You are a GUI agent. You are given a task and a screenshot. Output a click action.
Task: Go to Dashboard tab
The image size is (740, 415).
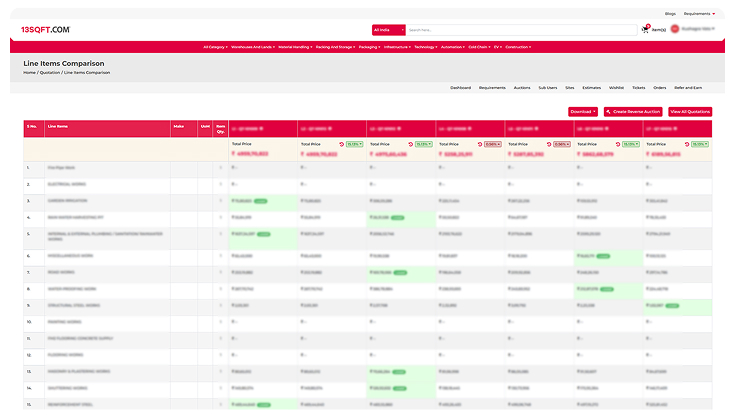[460, 88]
